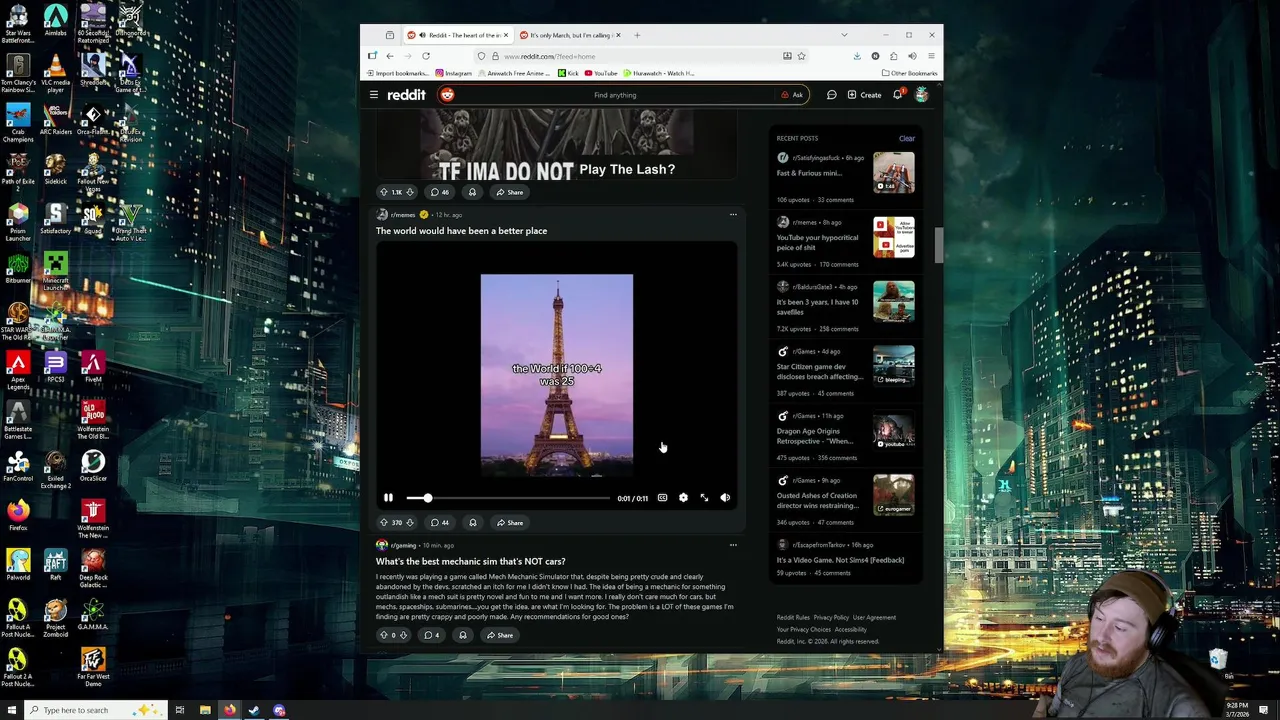Upvote the Eiffel Tower meme post

383,522
